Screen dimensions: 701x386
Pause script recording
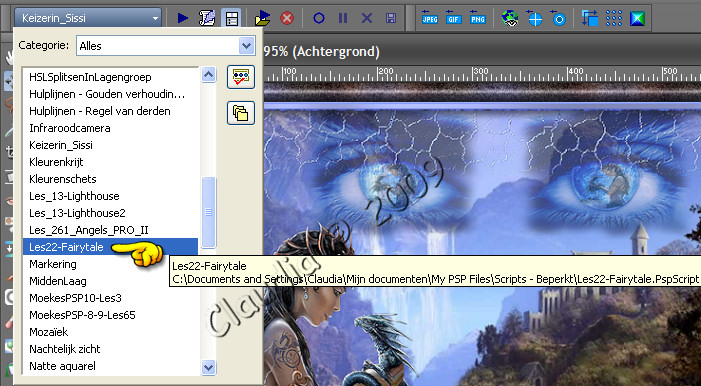pos(343,18)
